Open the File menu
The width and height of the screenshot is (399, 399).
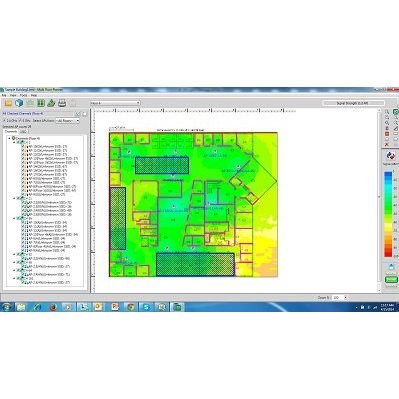(x=4, y=95)
